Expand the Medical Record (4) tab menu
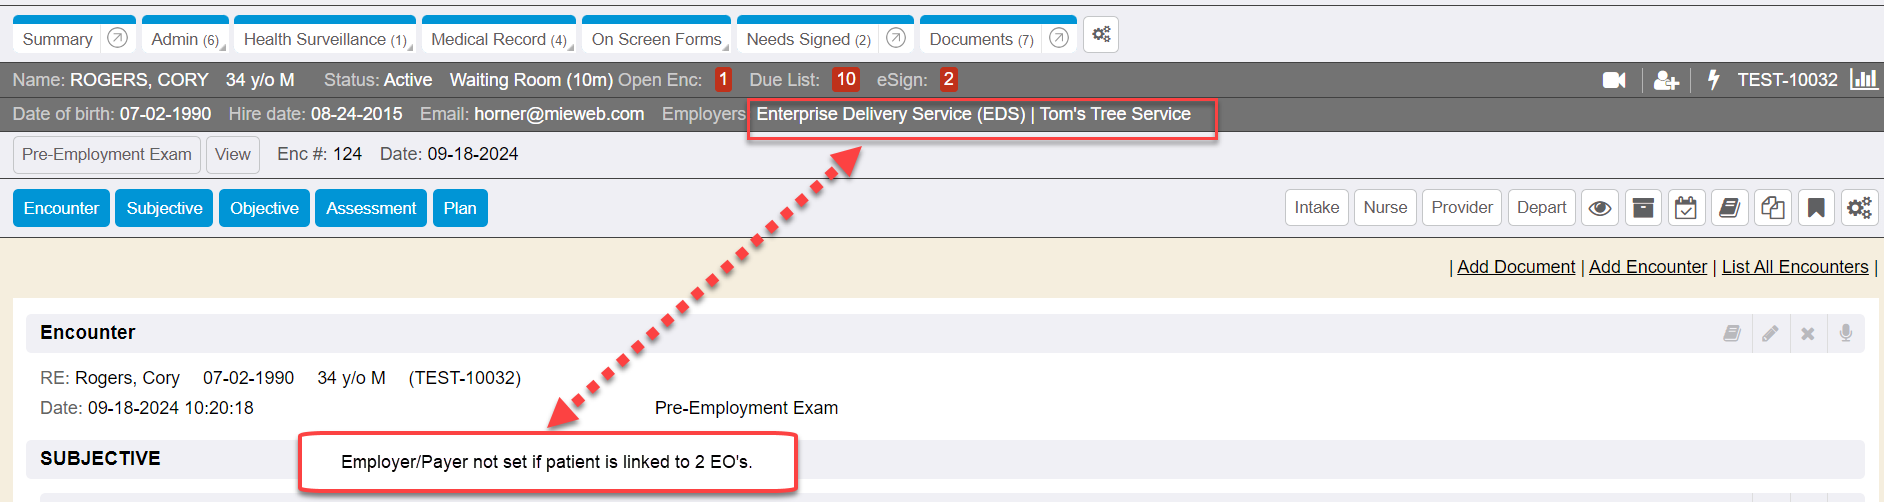The image size is (1884, 502). (498, 39)
